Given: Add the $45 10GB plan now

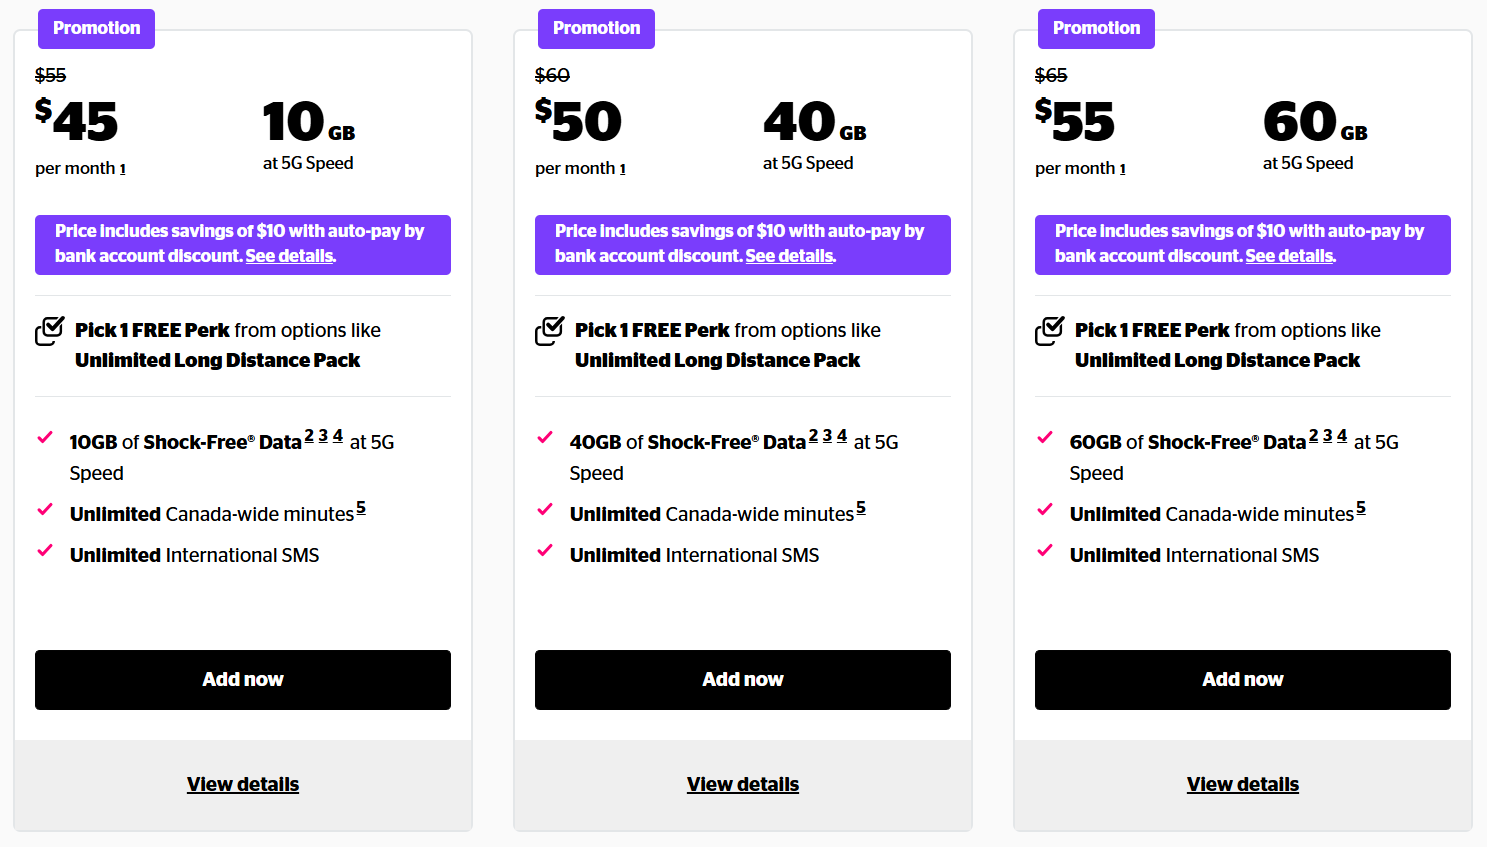Looking at the screenshot, I should [243, 680].
